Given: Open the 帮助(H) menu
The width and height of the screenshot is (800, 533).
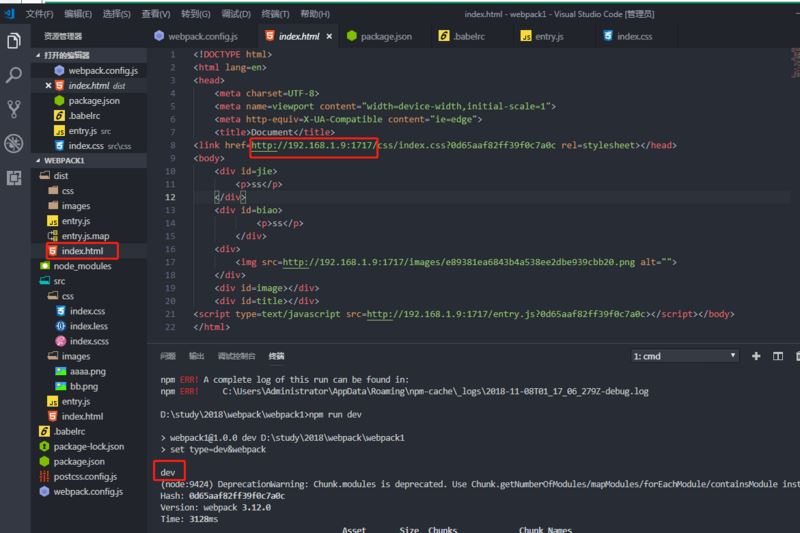Looking at the screenshot, I should tap(315, 14).
